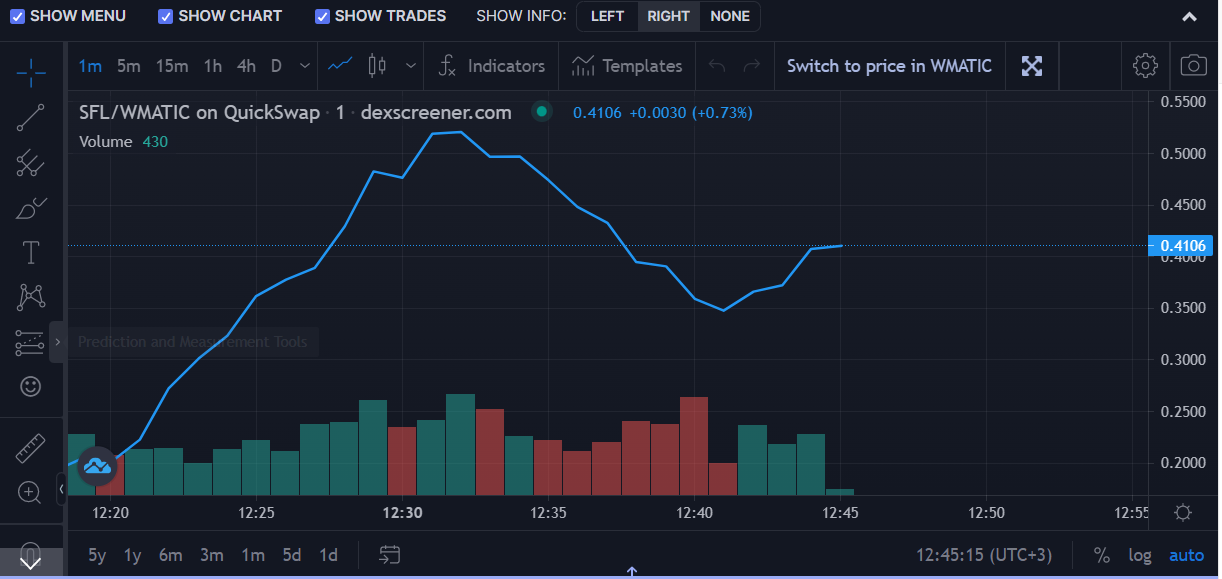Open price axis settings gear
Screen dimensions: 1222x579
(1183, 512)
